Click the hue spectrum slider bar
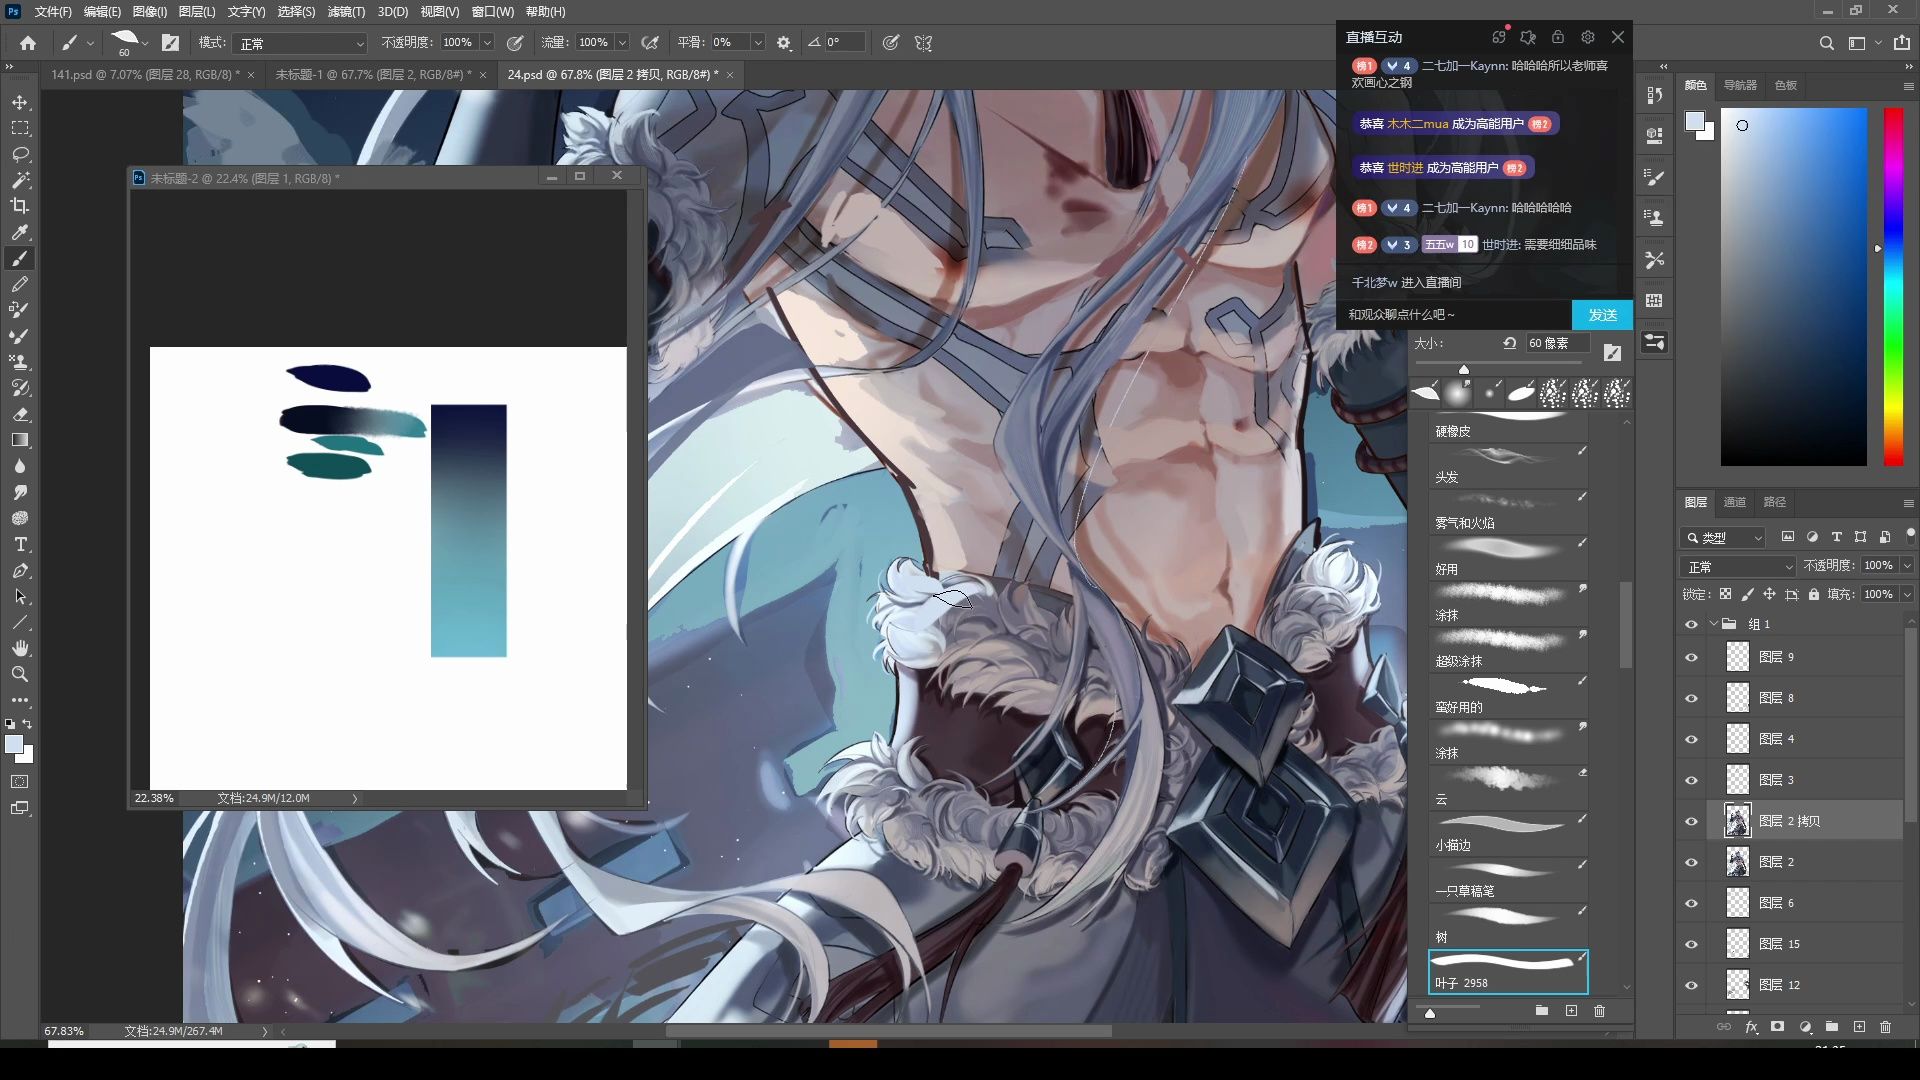 [1893, 286]
